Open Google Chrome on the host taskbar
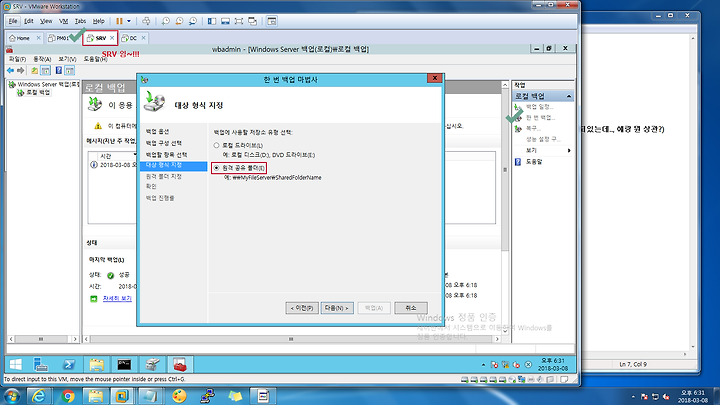Viewport: 720px width, 405px height. tap(68, 396)
